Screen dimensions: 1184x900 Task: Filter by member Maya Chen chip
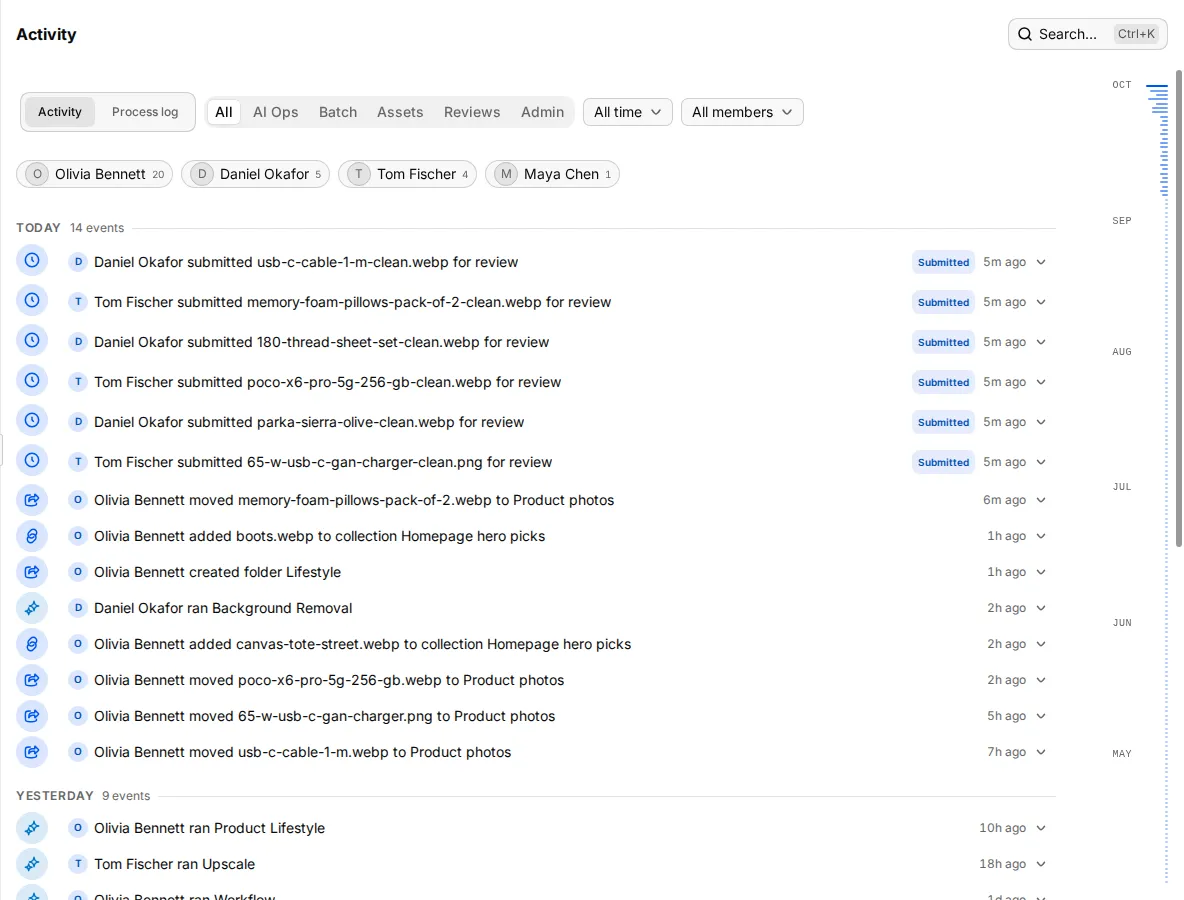[x=552, y=174]
